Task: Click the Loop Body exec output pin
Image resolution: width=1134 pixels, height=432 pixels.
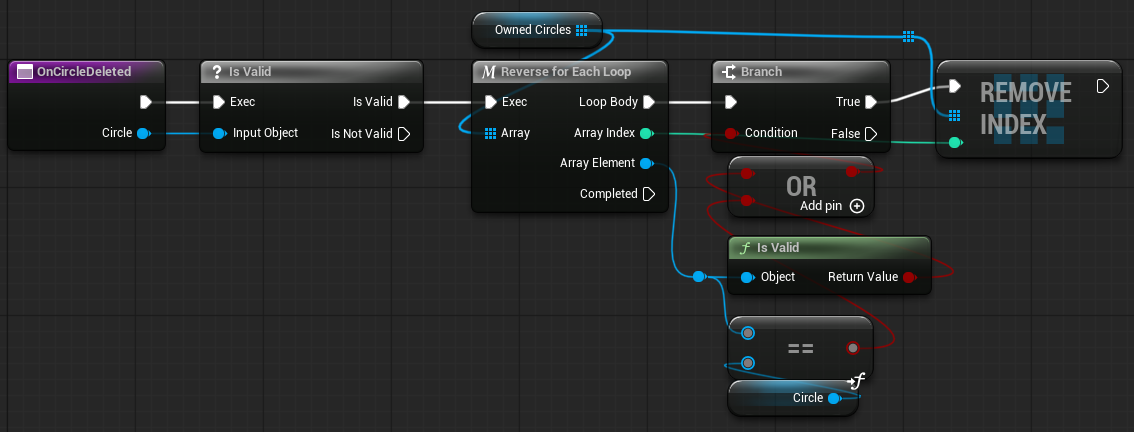Action: click(648, 102)
